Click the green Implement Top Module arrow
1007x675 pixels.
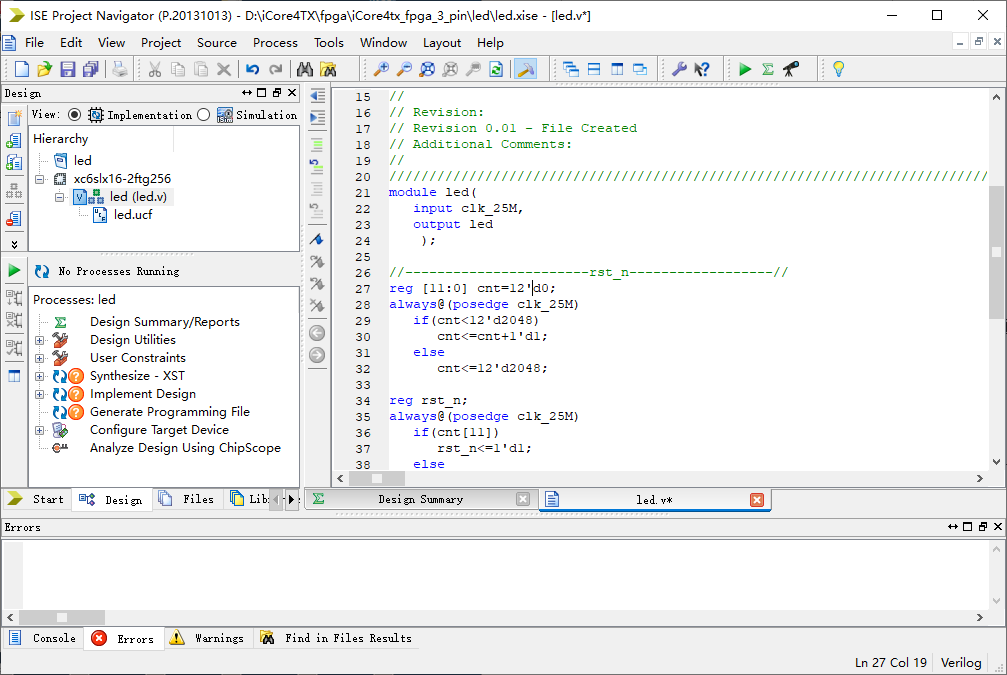(745, 69)
